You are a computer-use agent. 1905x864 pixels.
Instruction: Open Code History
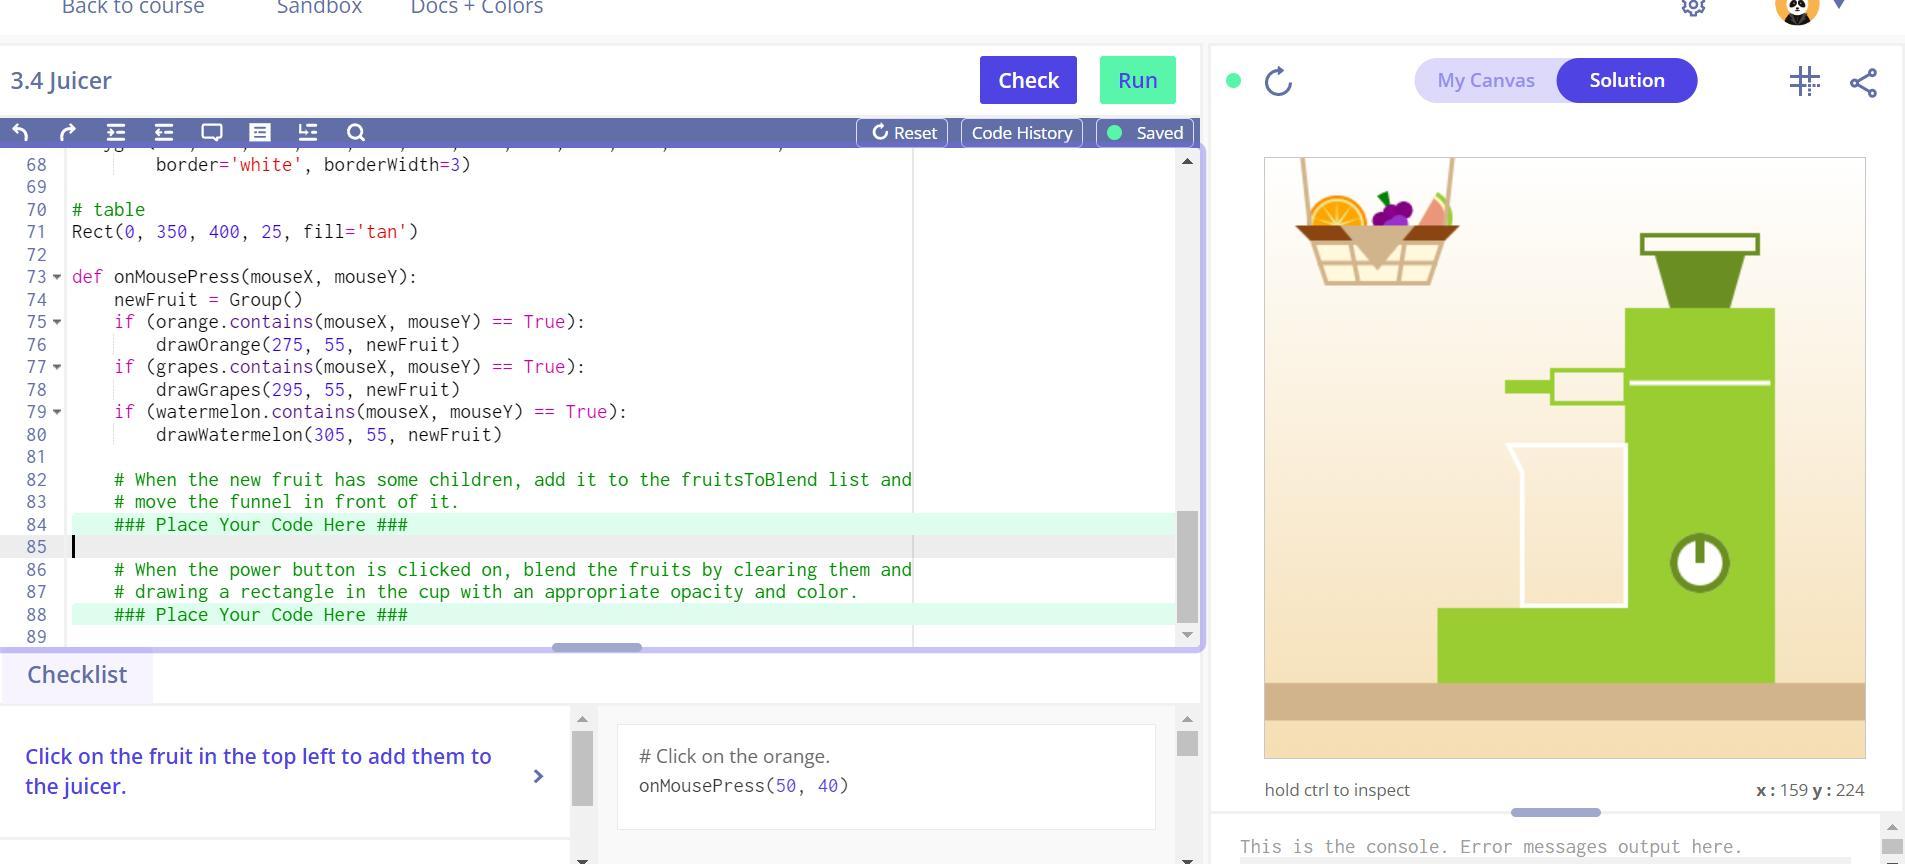coord(1021,132)
